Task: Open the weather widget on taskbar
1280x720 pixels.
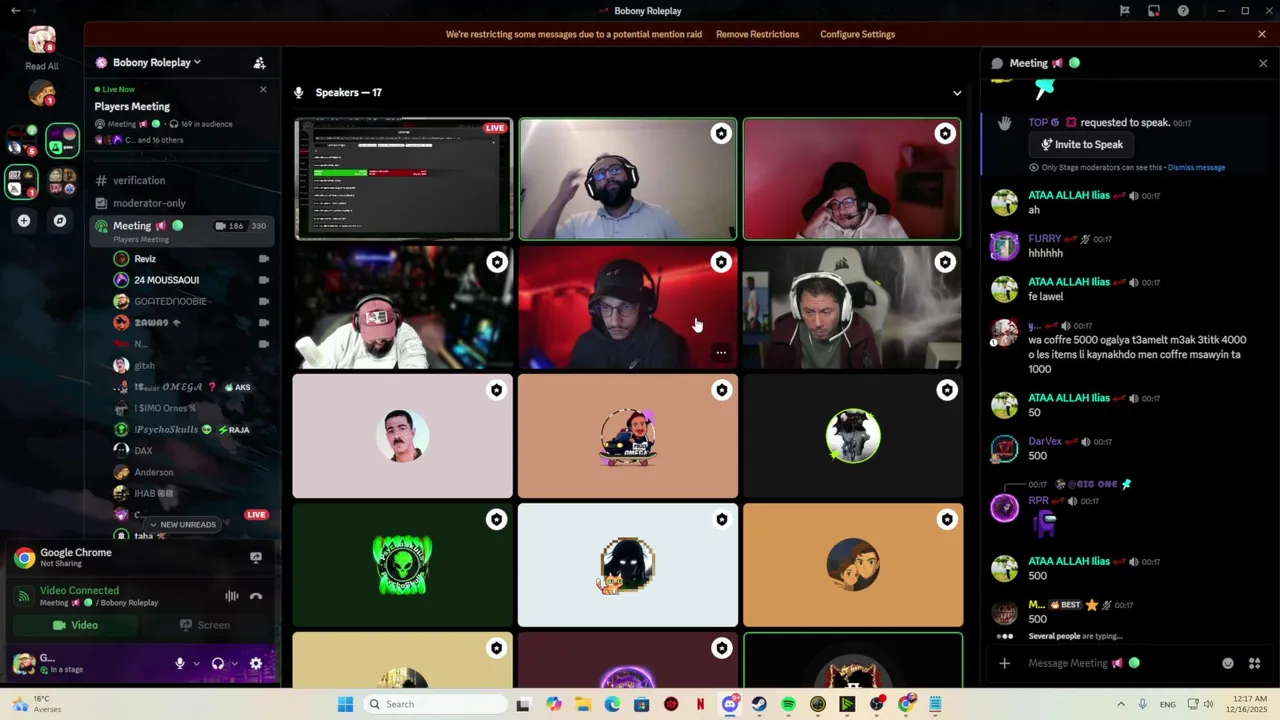Action: [x=37, y=704]
